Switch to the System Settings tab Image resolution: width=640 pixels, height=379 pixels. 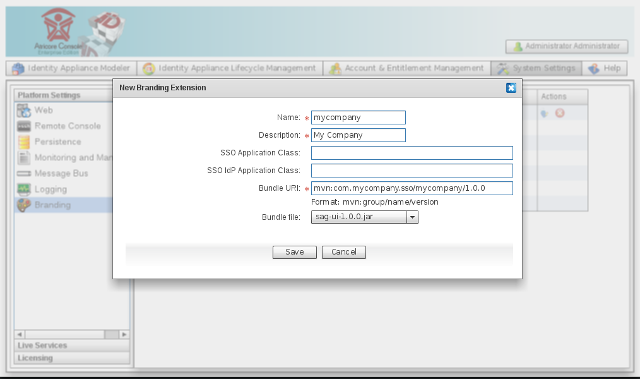[x=536, y=69]
